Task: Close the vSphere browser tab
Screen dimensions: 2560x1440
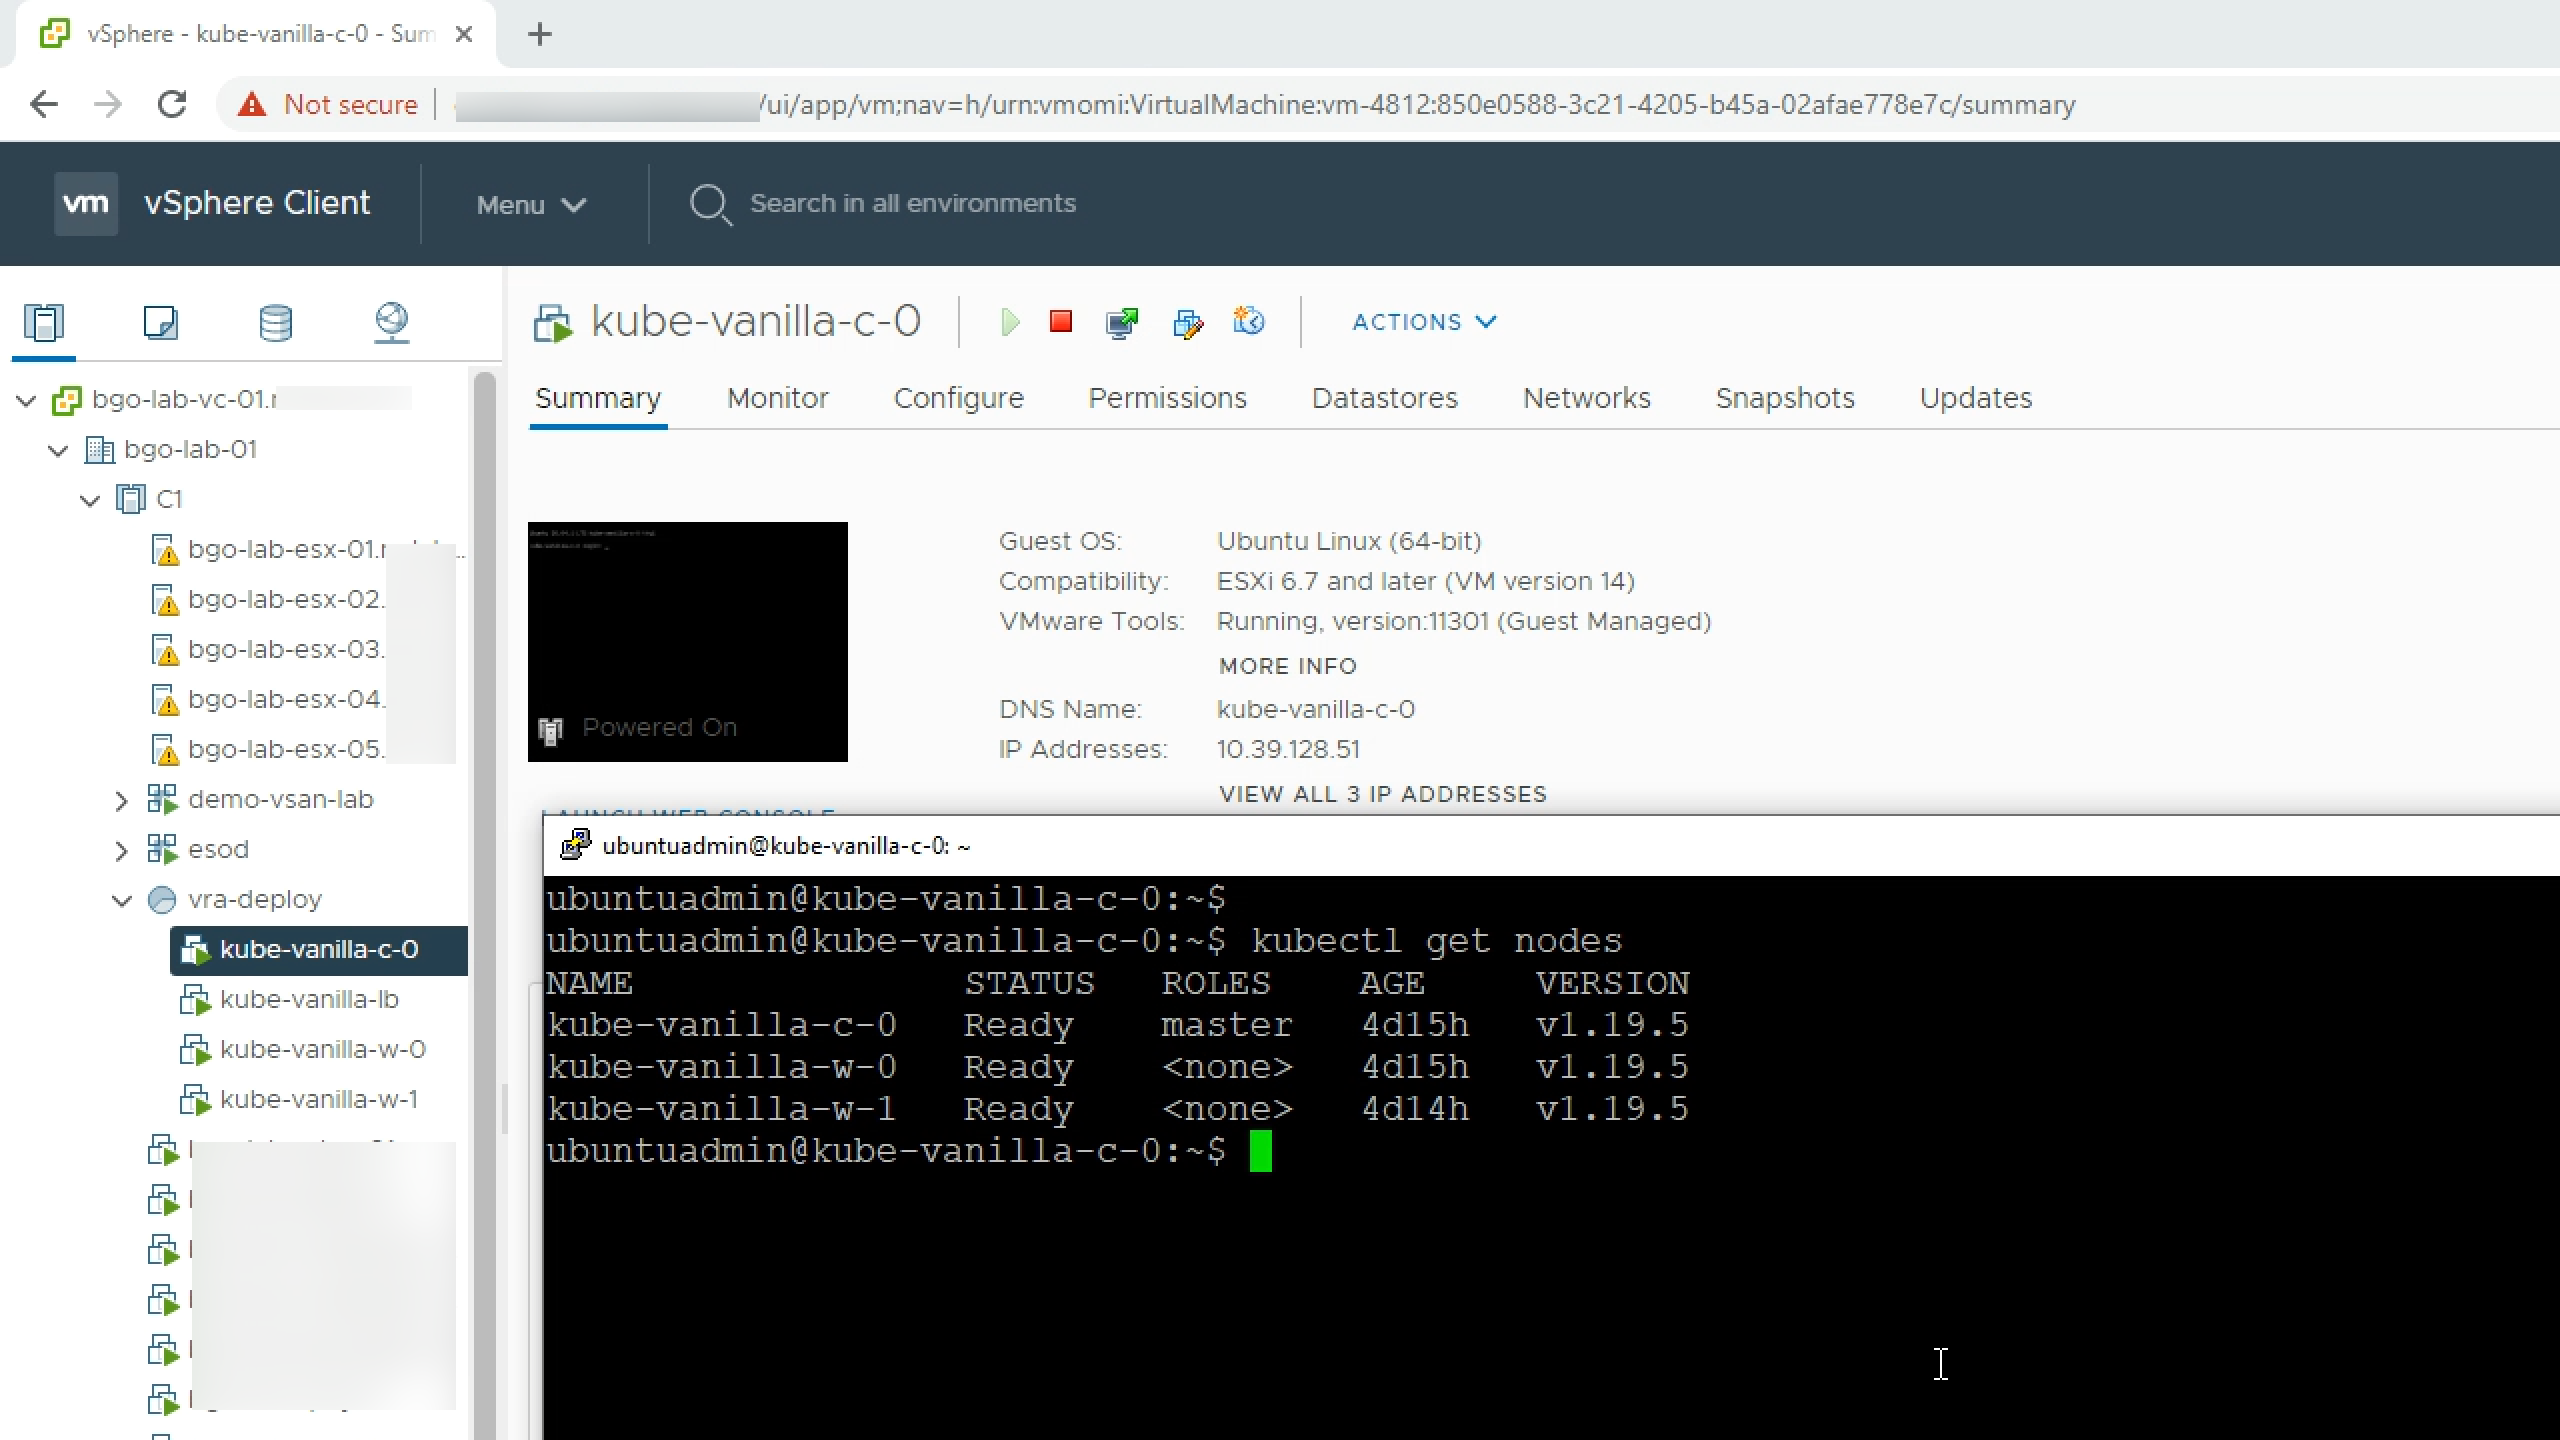Action: (x=463, y=34)
